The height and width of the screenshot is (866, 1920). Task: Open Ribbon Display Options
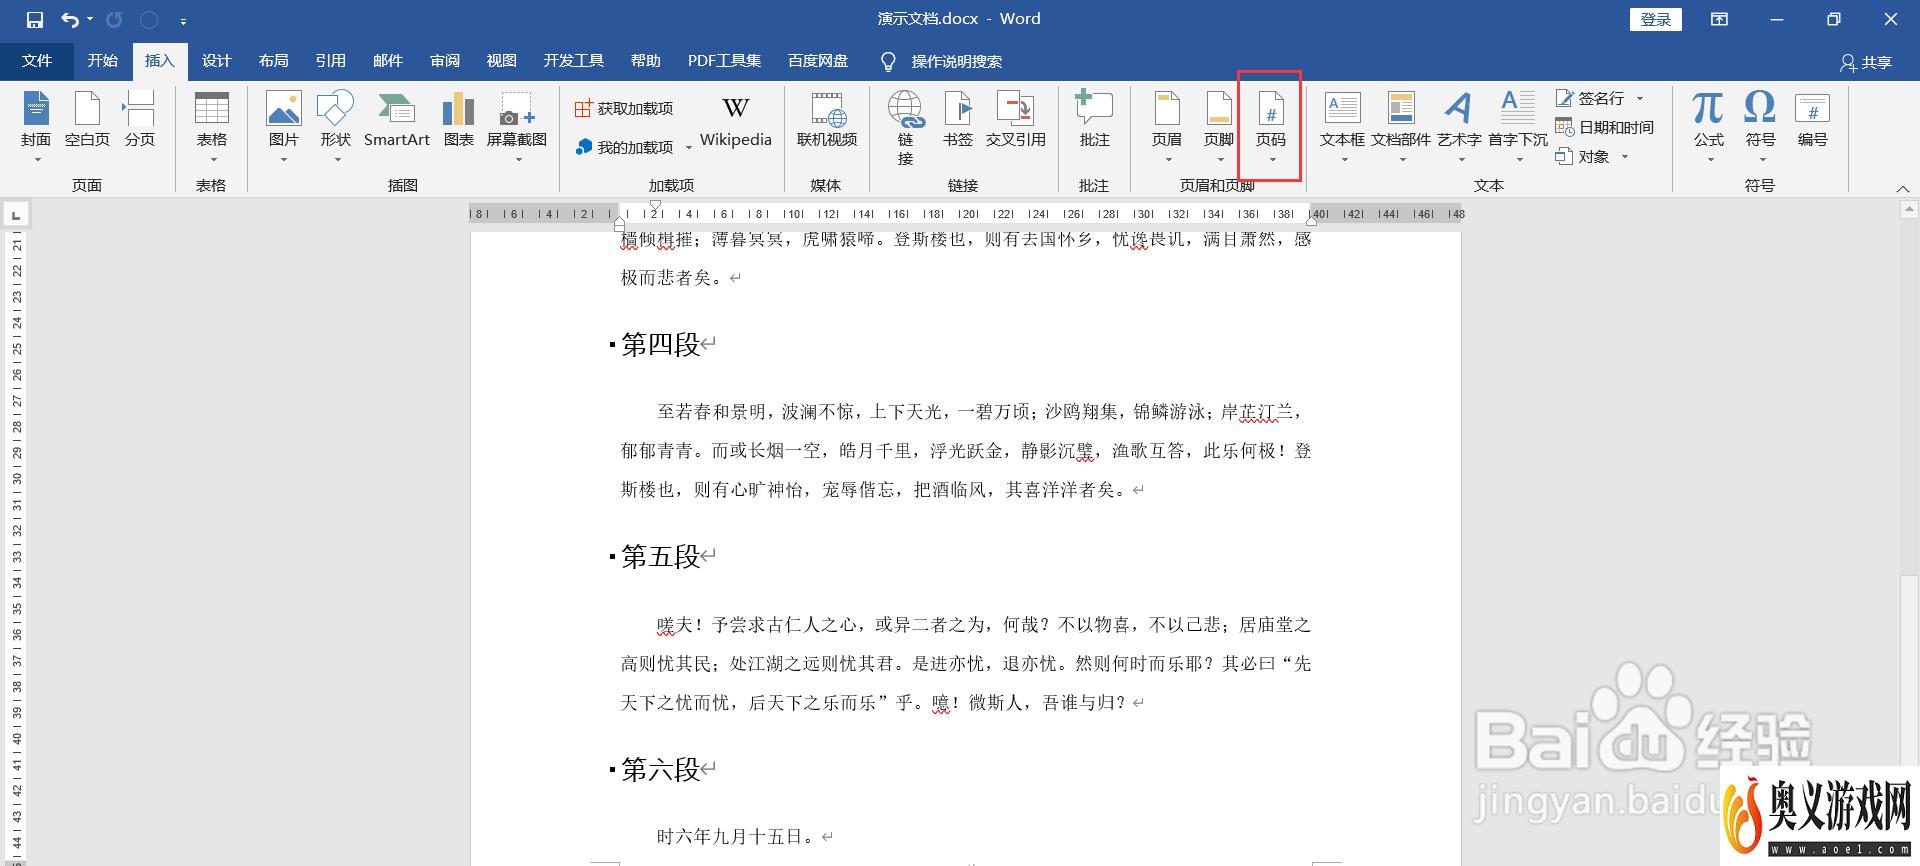(x=1719, y=19)
